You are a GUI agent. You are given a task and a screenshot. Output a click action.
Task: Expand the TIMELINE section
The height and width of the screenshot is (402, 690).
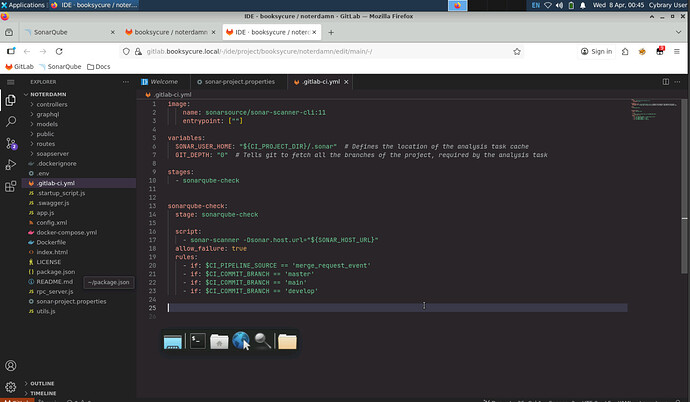point(44,394)
